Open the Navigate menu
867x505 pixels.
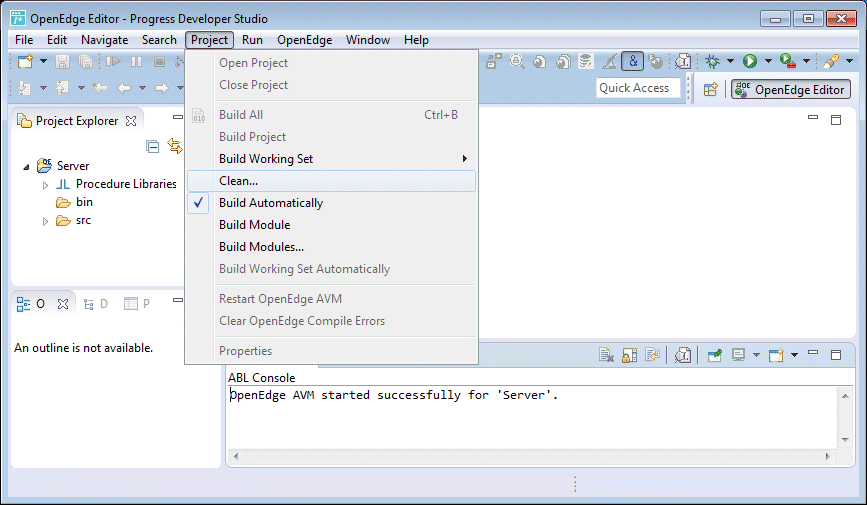click(x=105, y=40)
